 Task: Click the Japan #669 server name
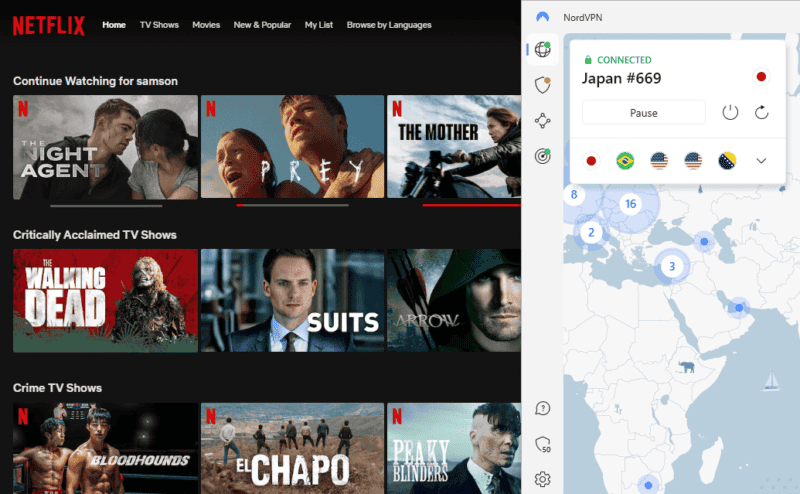pos(621,78)
